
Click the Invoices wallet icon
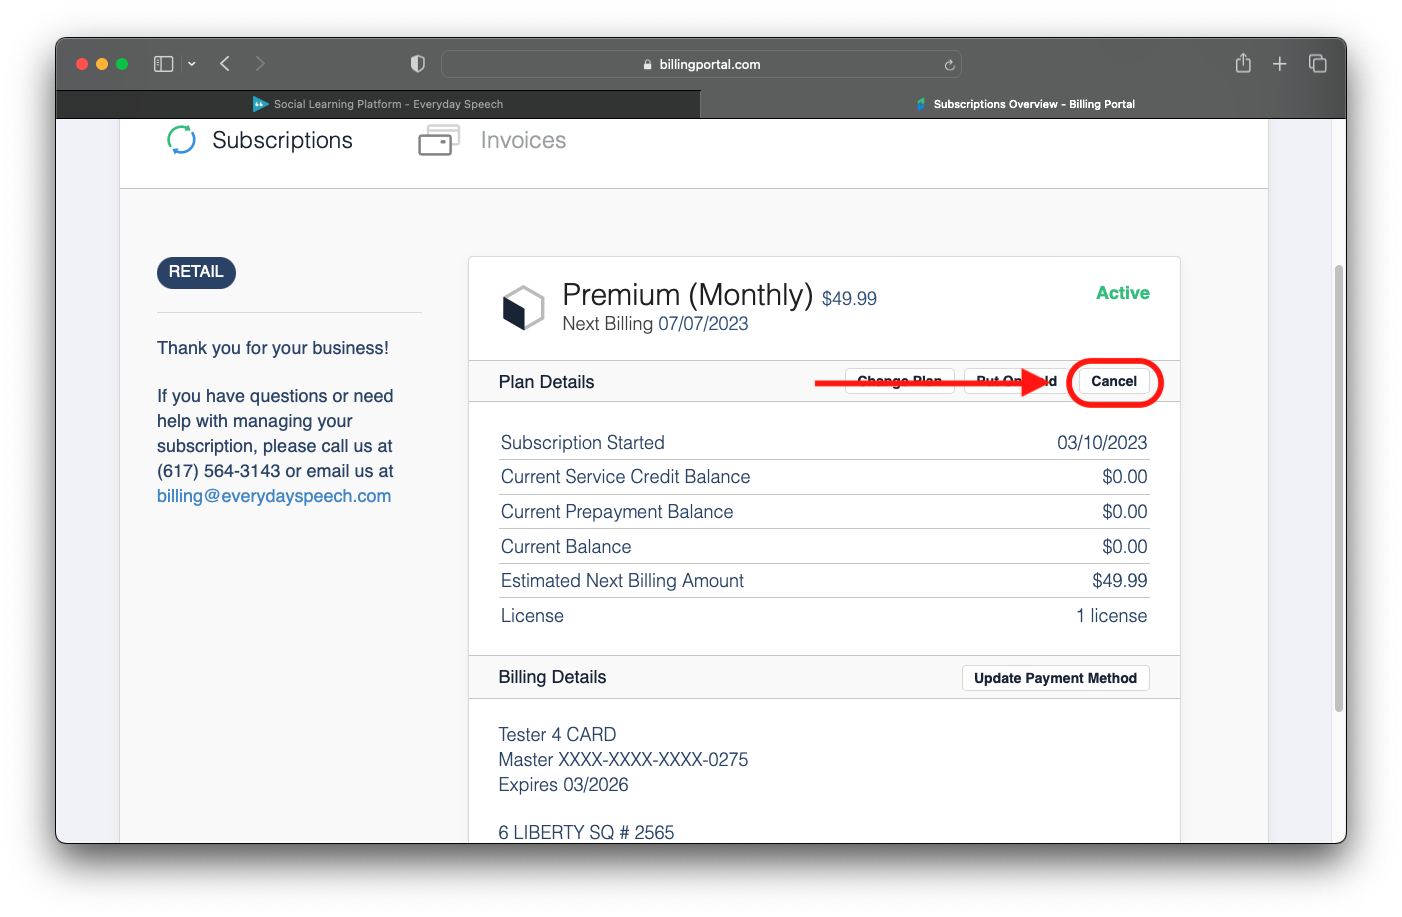[x=437, y=140]
